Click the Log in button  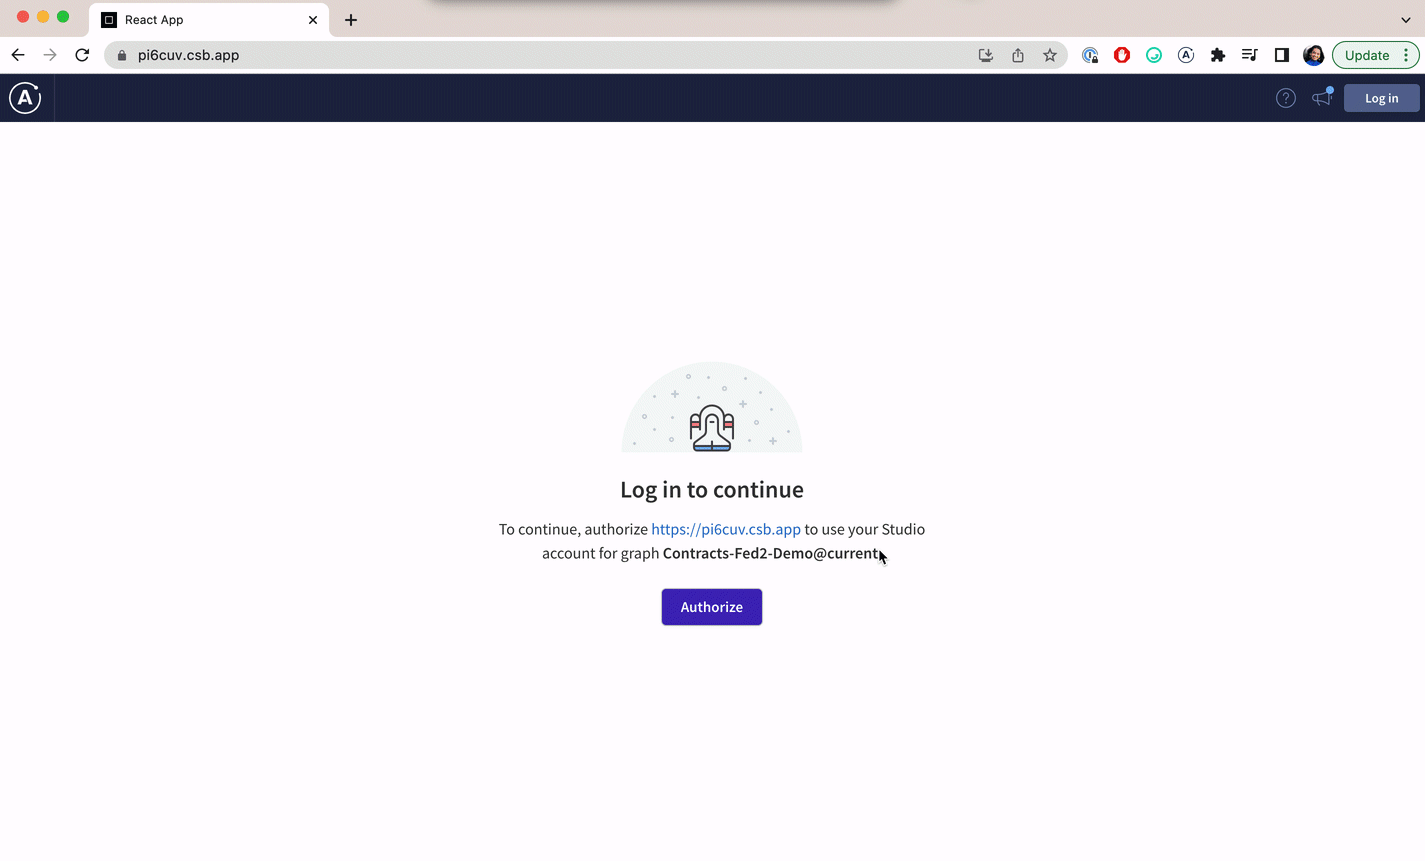click(x=1381, y=98)
